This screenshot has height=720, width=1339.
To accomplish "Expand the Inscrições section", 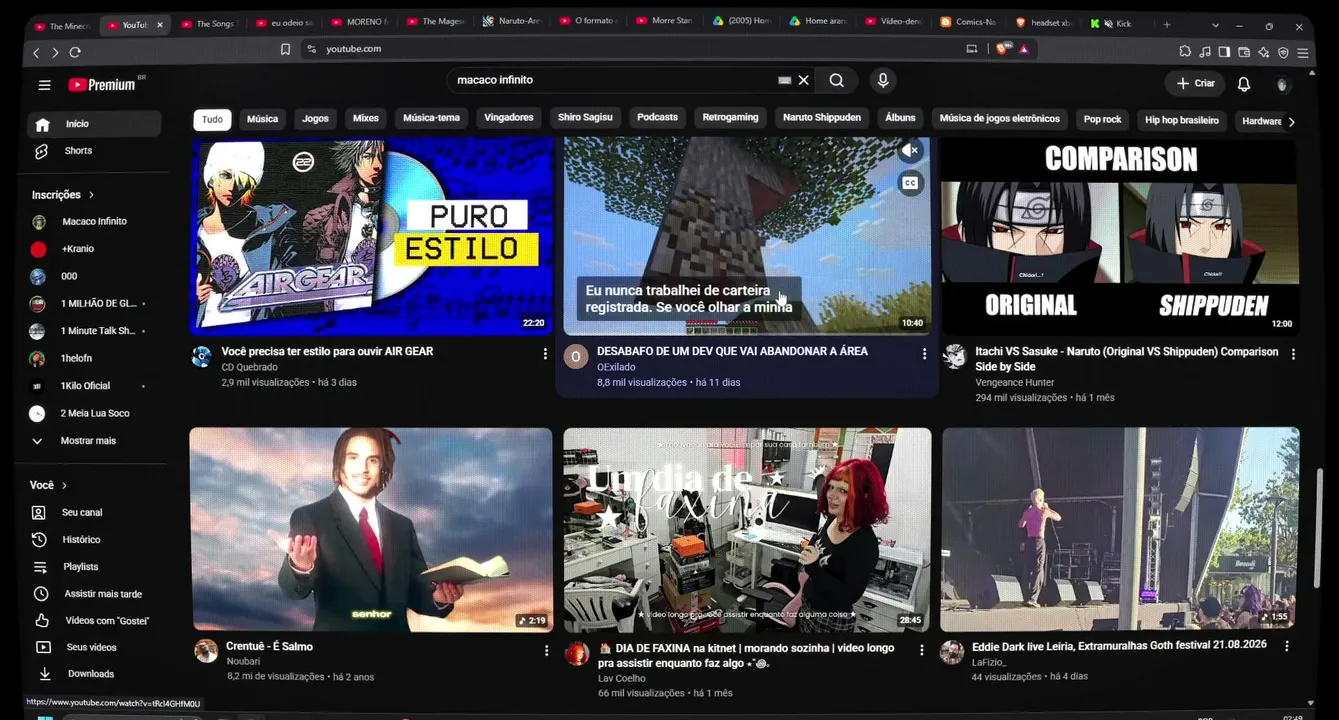I will pos(63,195).
